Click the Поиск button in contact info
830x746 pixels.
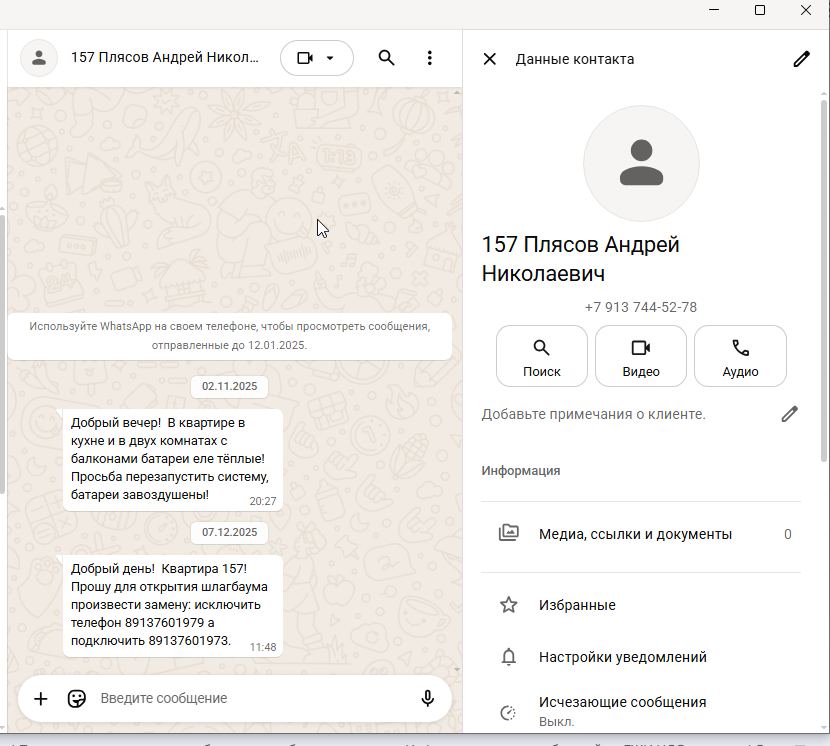point(542,356)
